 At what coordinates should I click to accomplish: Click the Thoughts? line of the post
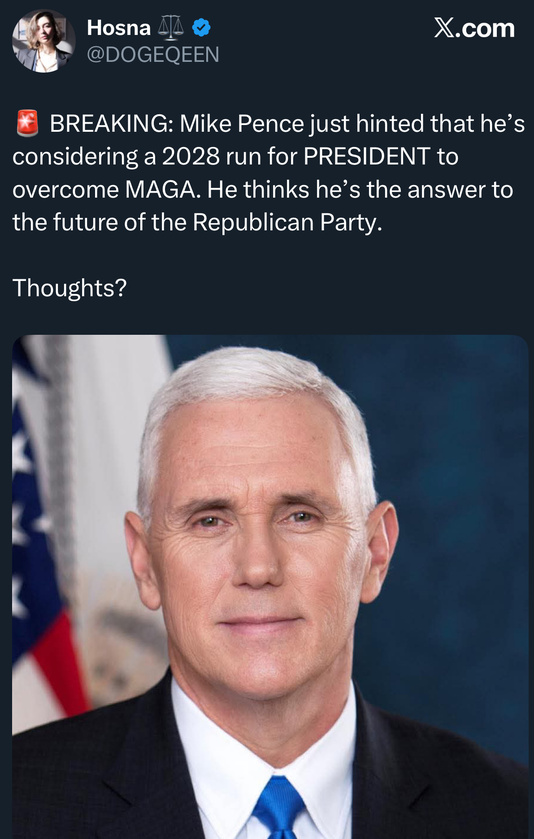[x=70, y=288]
